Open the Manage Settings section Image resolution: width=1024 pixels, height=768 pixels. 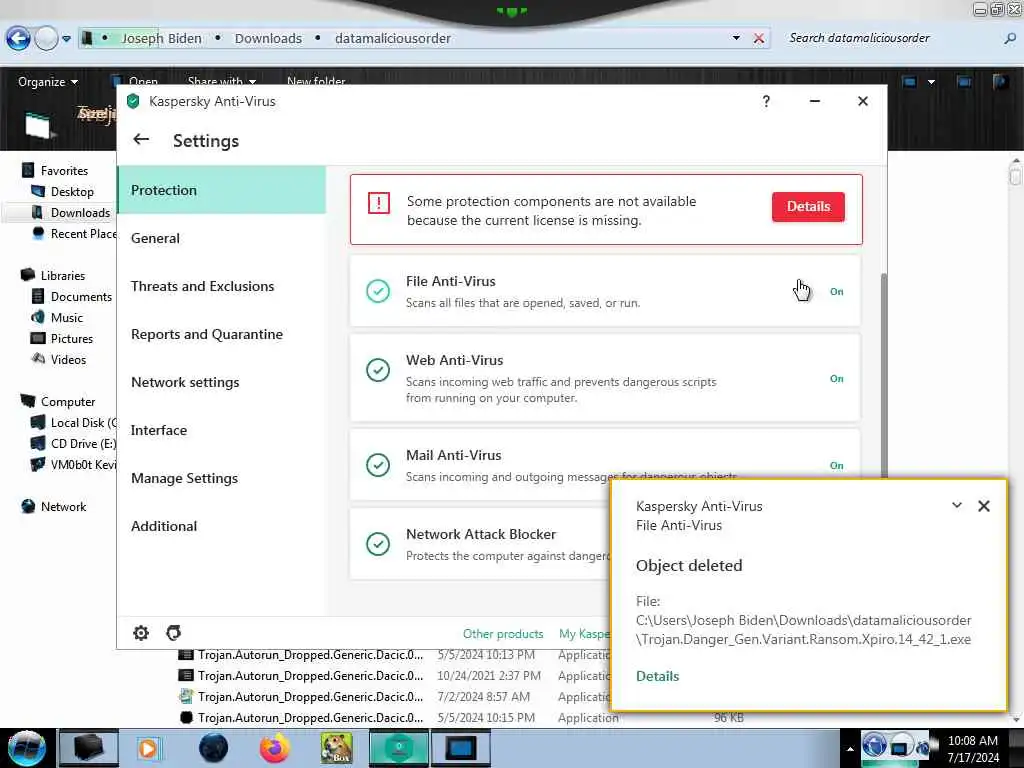coord(221,478)
